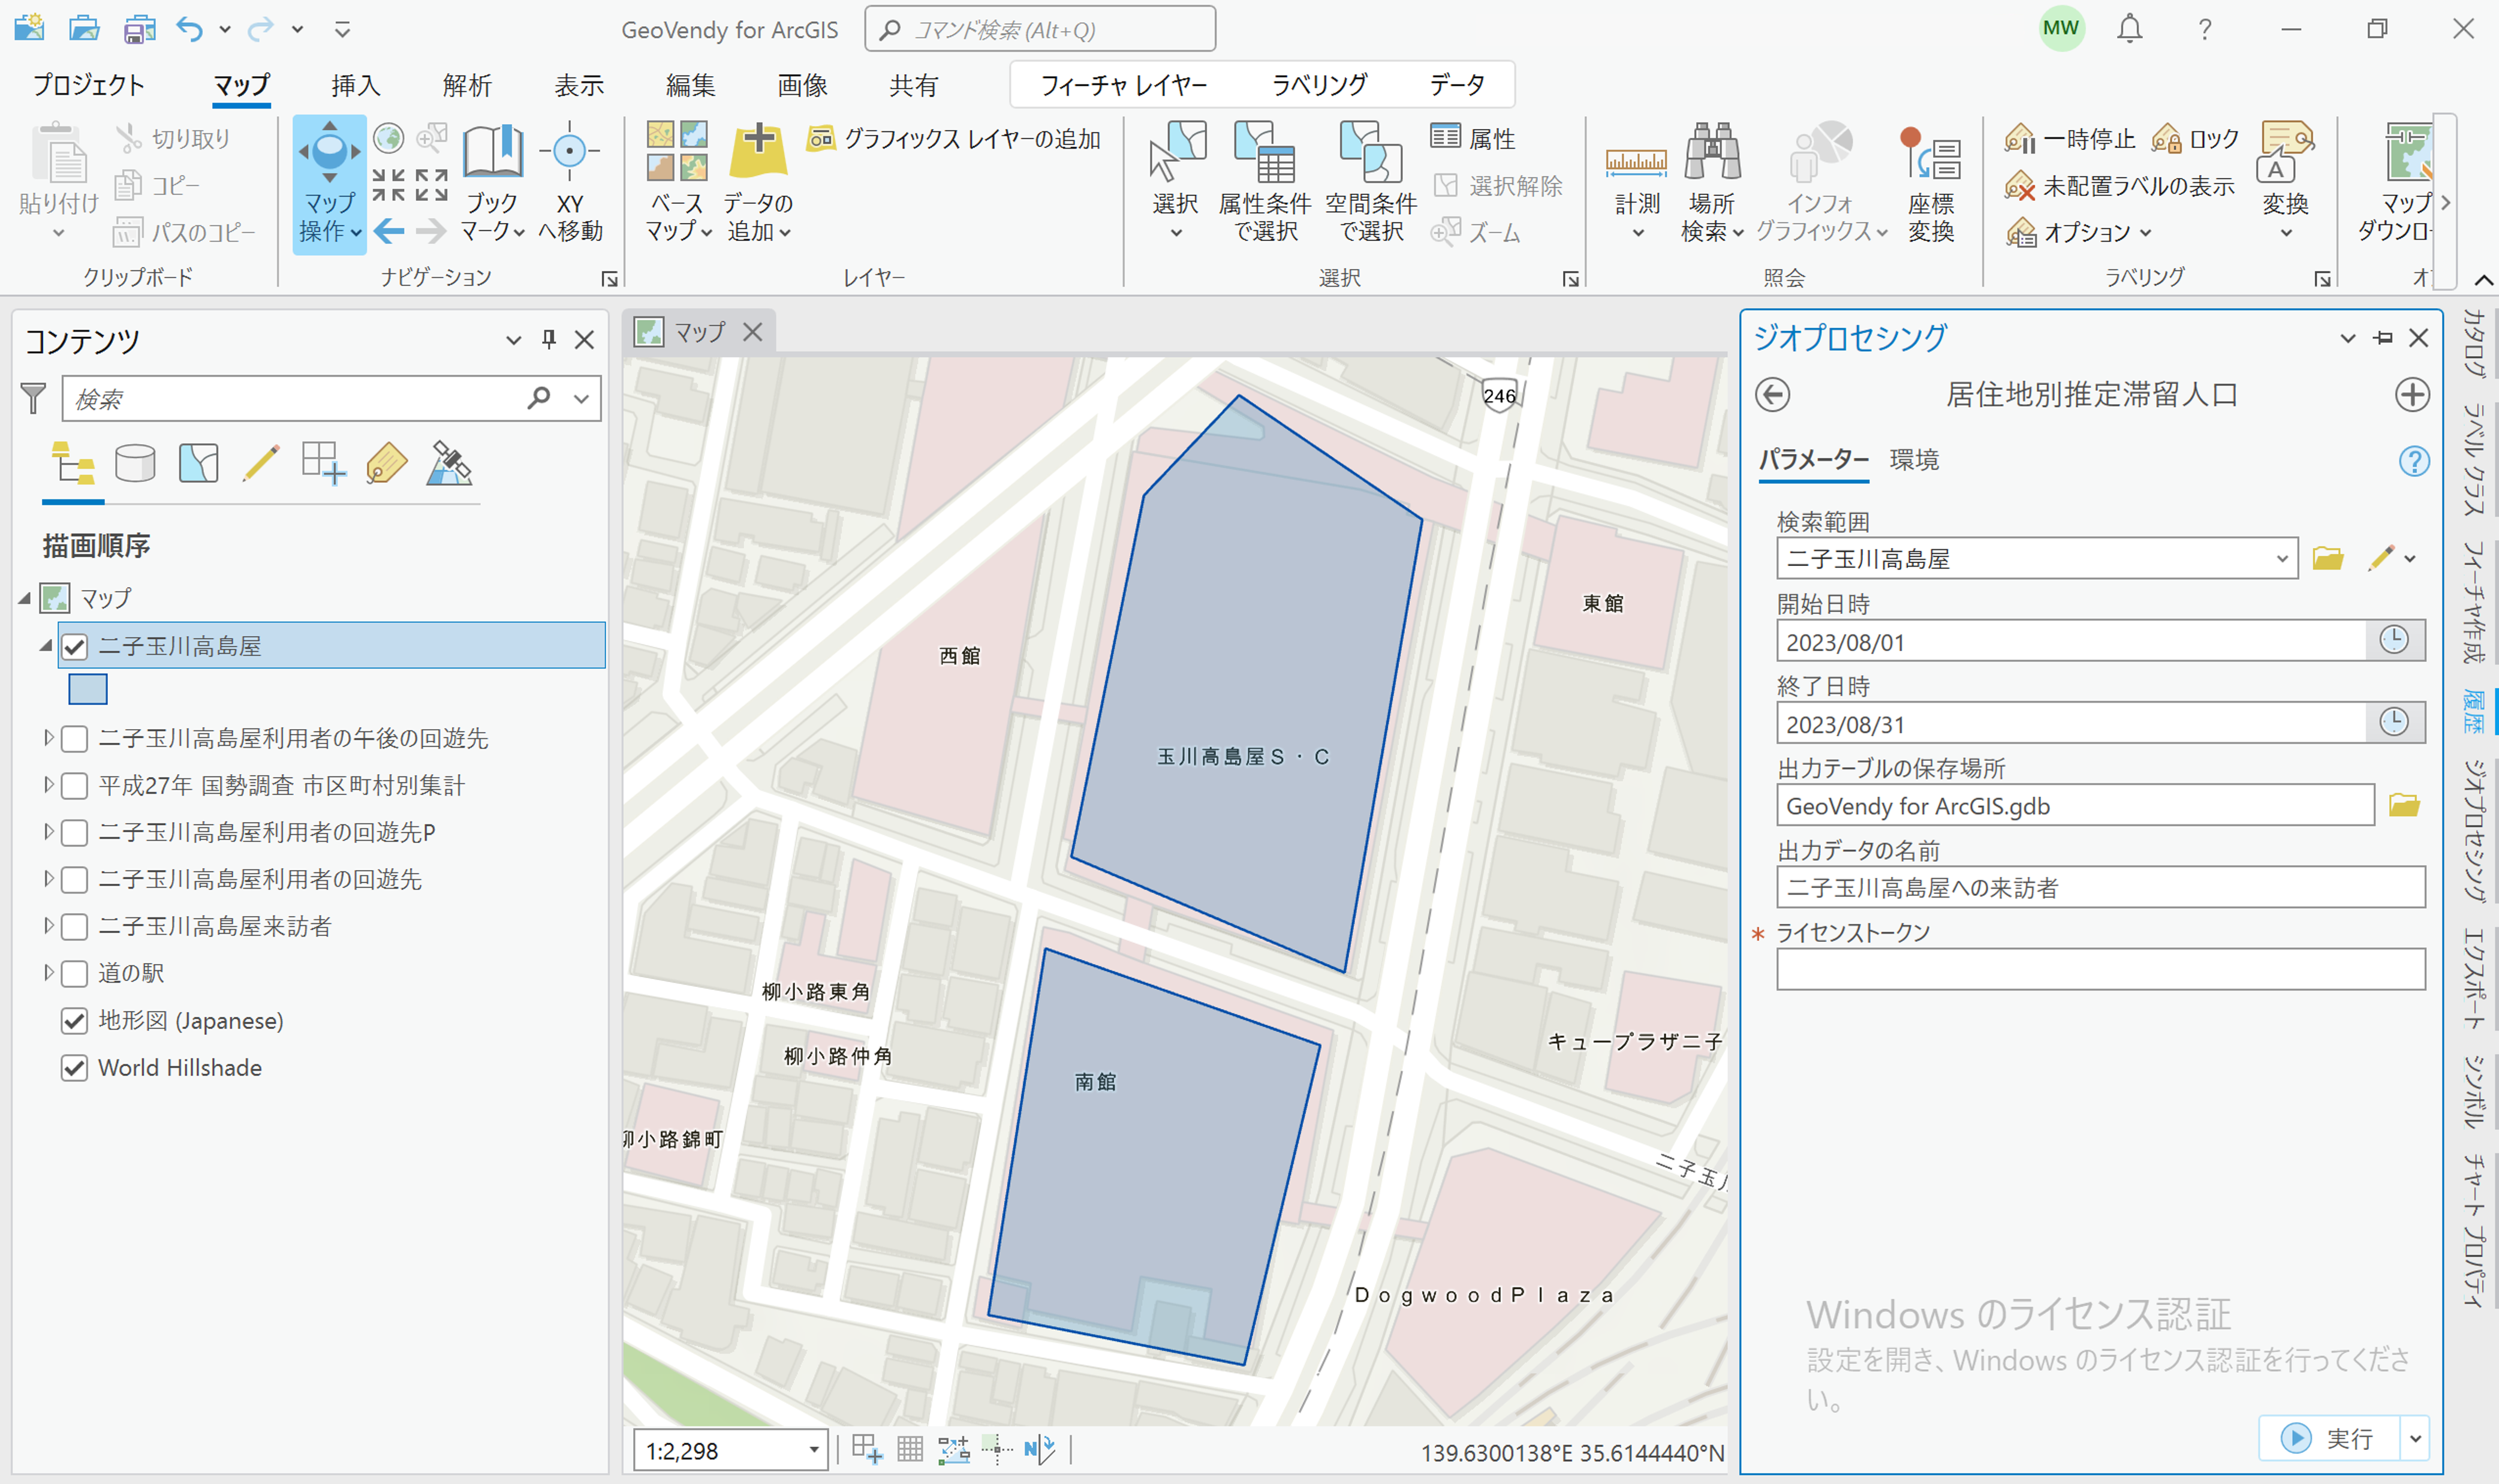The image size is (2499, 1484).
Task: Open the Geoprocessing pane options chevron
Action: (2348, 339)
